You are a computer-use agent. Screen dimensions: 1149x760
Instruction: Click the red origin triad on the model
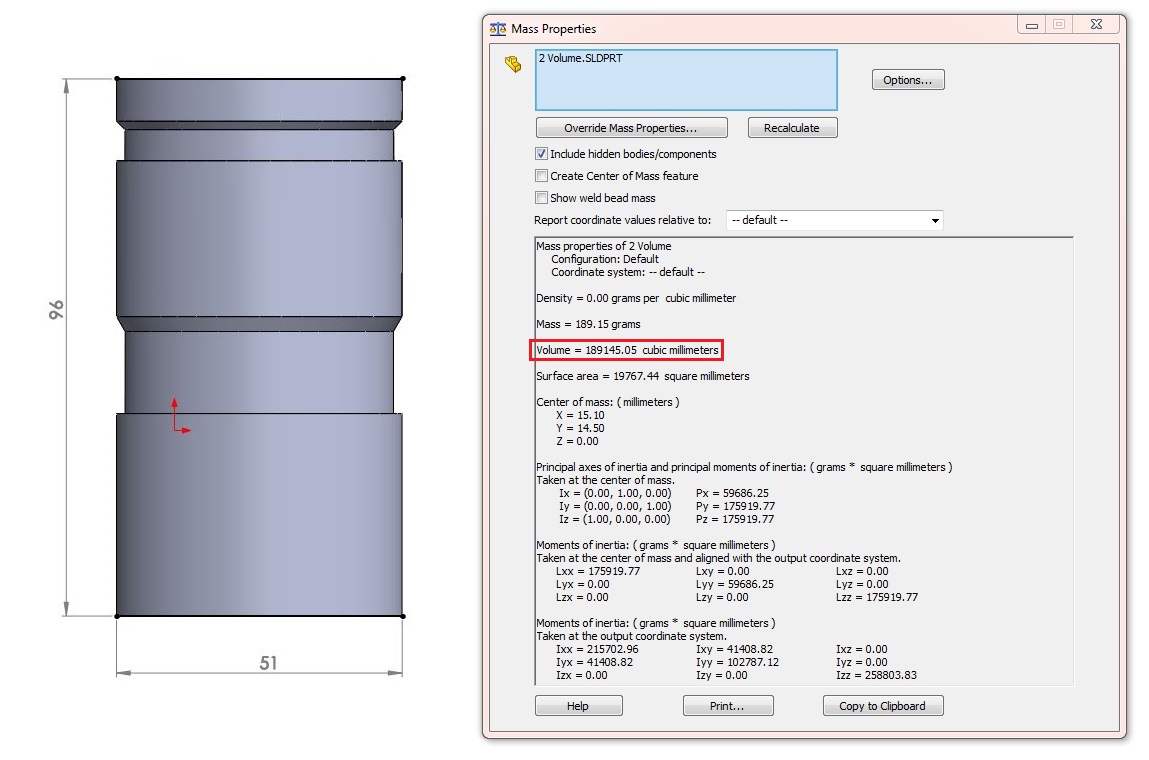tap(181, 416)
